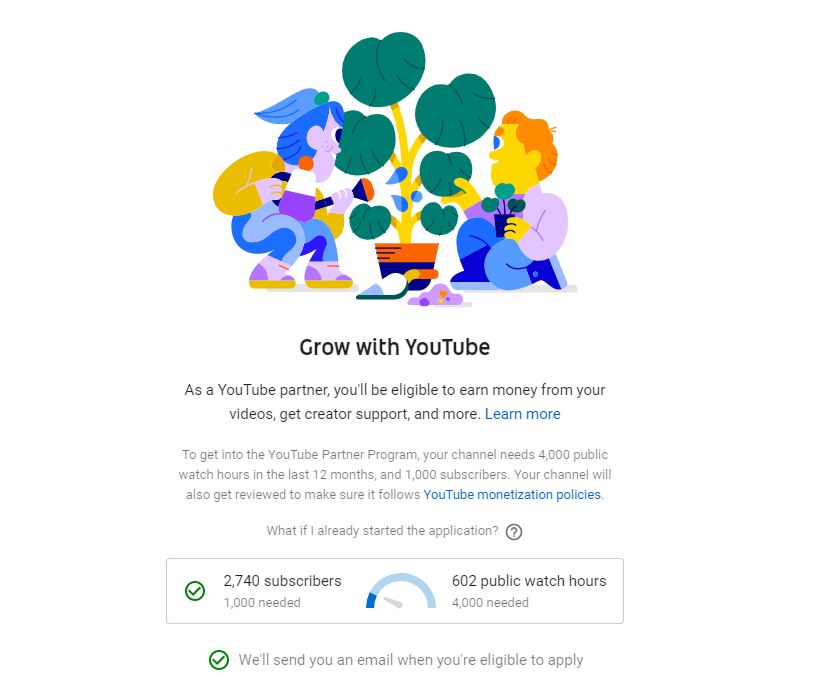Viewport: 820px width, 686px height.
Task: Click the question mark help icon
Action: pos(514,532)
